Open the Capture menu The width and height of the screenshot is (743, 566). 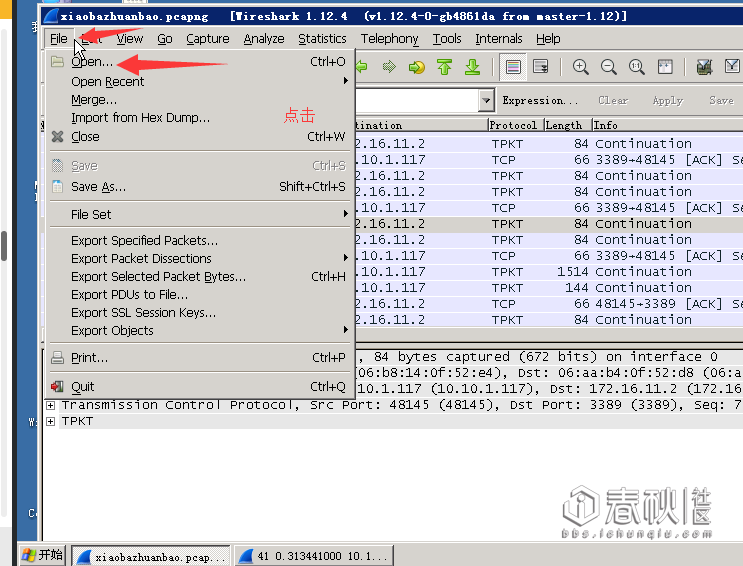208,39
